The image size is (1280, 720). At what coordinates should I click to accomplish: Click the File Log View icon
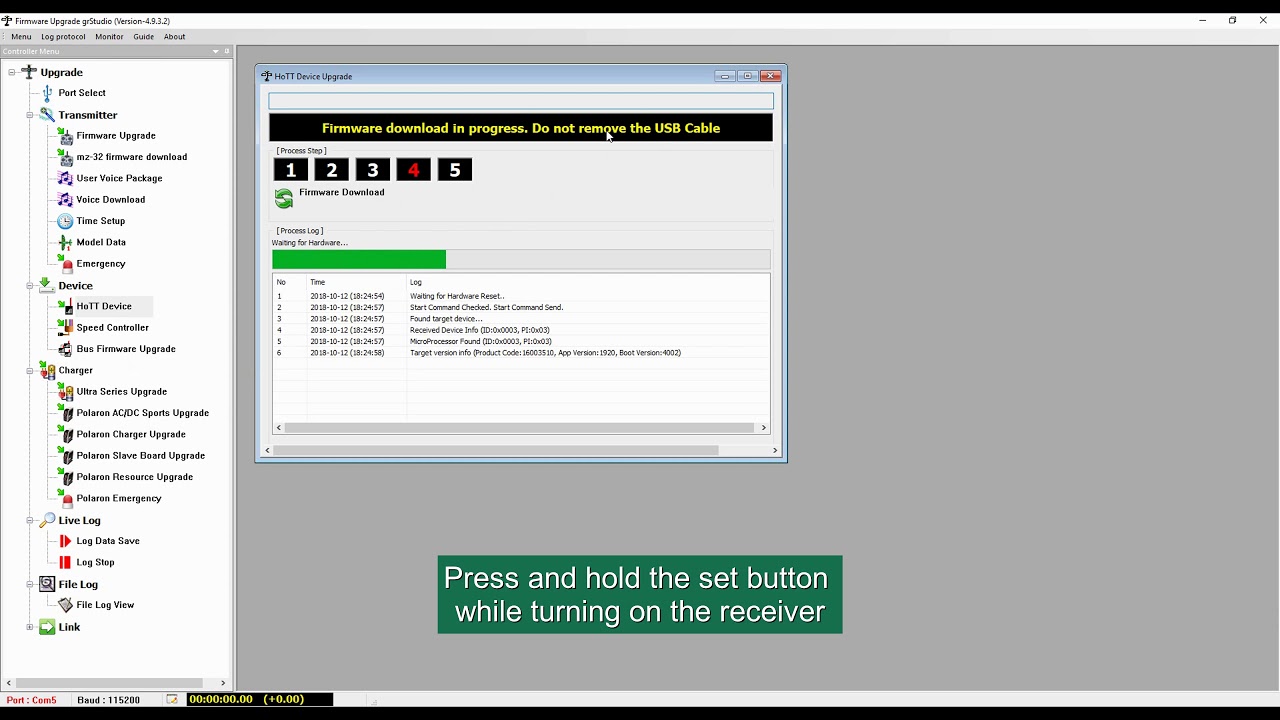[x=65, y=605]
